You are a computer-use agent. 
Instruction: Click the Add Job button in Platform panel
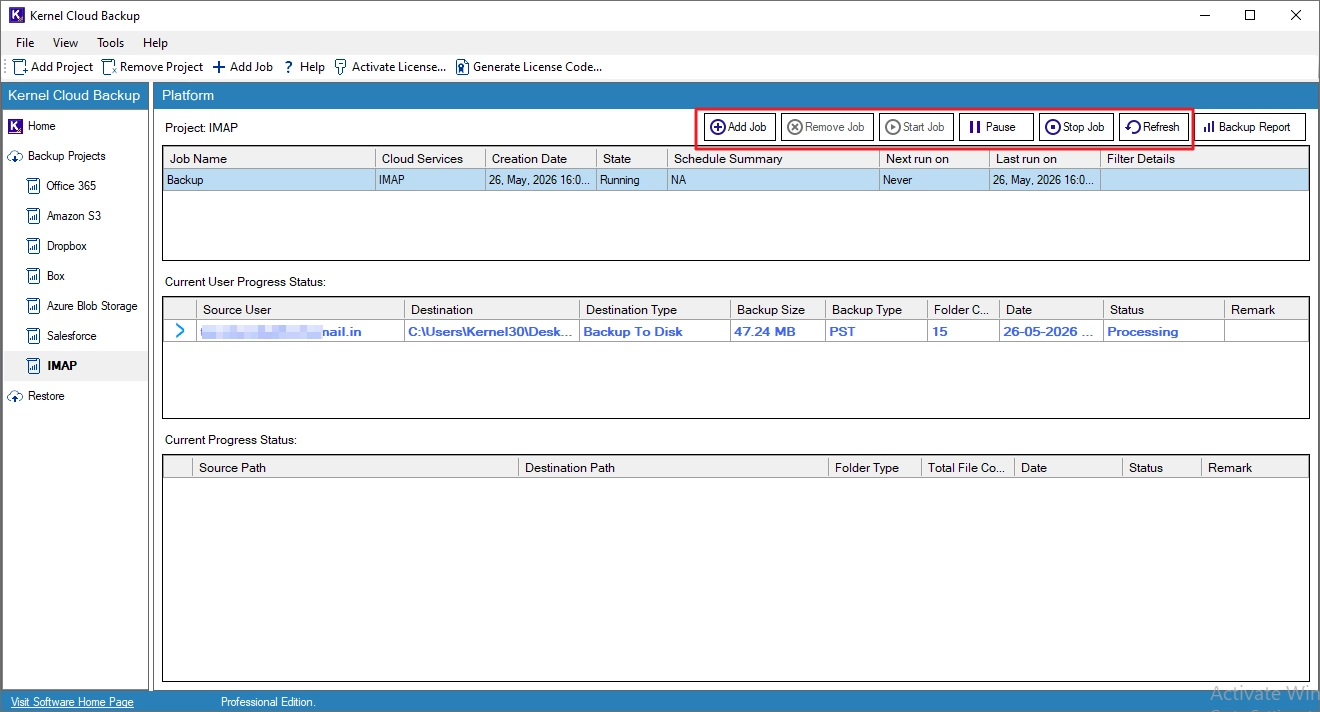point(739,127)
